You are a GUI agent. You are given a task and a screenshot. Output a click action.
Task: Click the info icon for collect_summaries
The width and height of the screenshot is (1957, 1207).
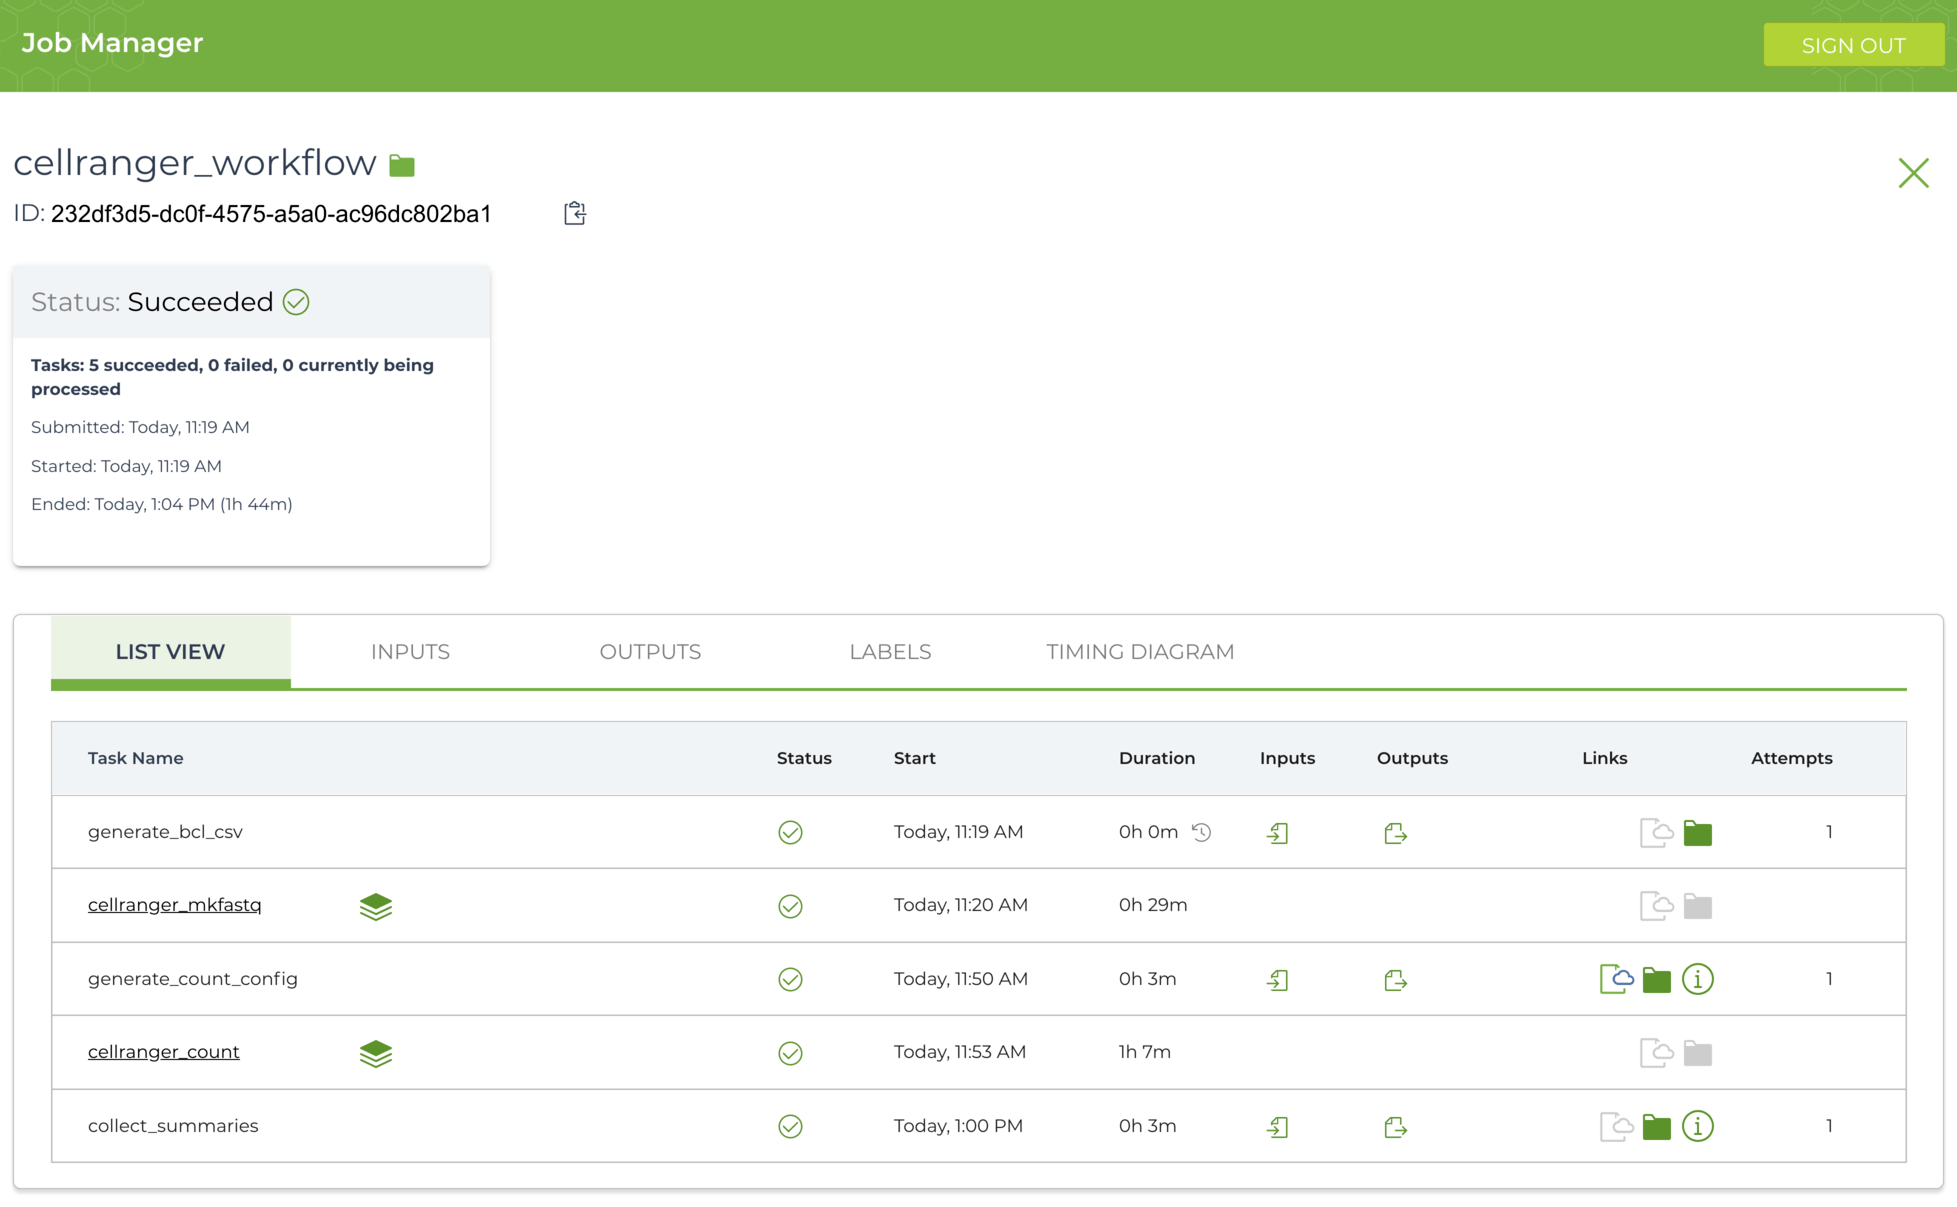coord(1697,1126)
